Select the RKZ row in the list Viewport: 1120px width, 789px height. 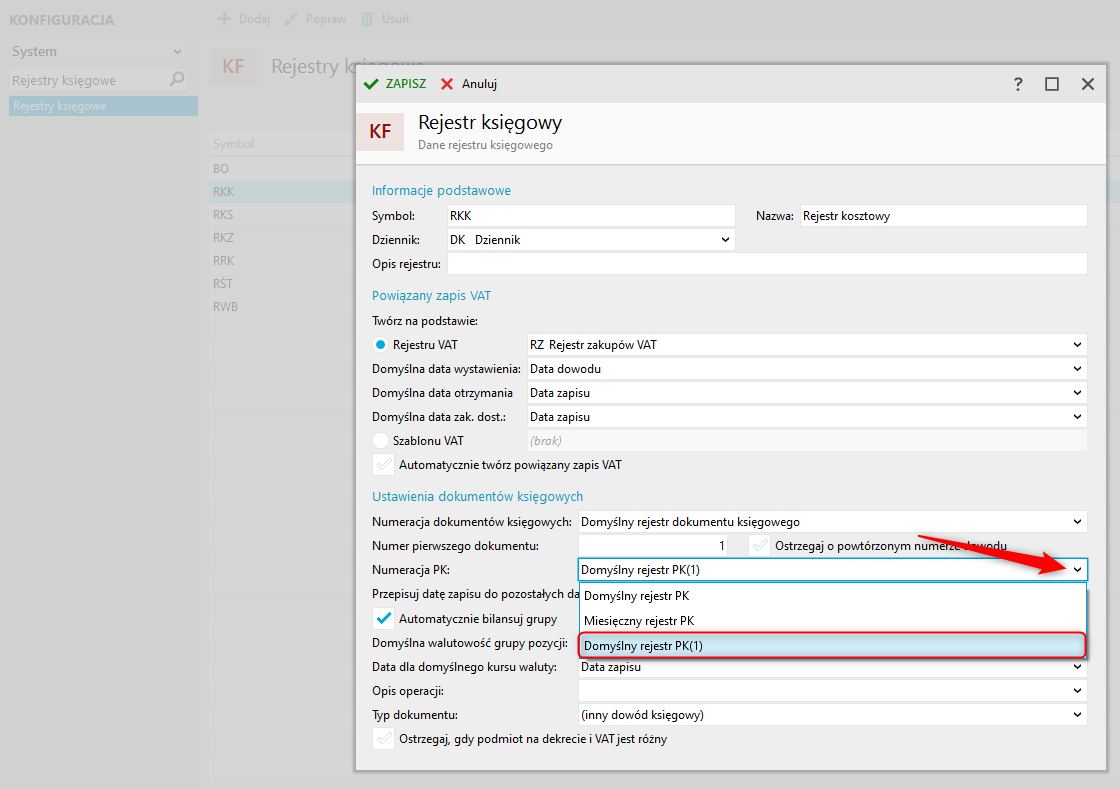tap(282, 237)
